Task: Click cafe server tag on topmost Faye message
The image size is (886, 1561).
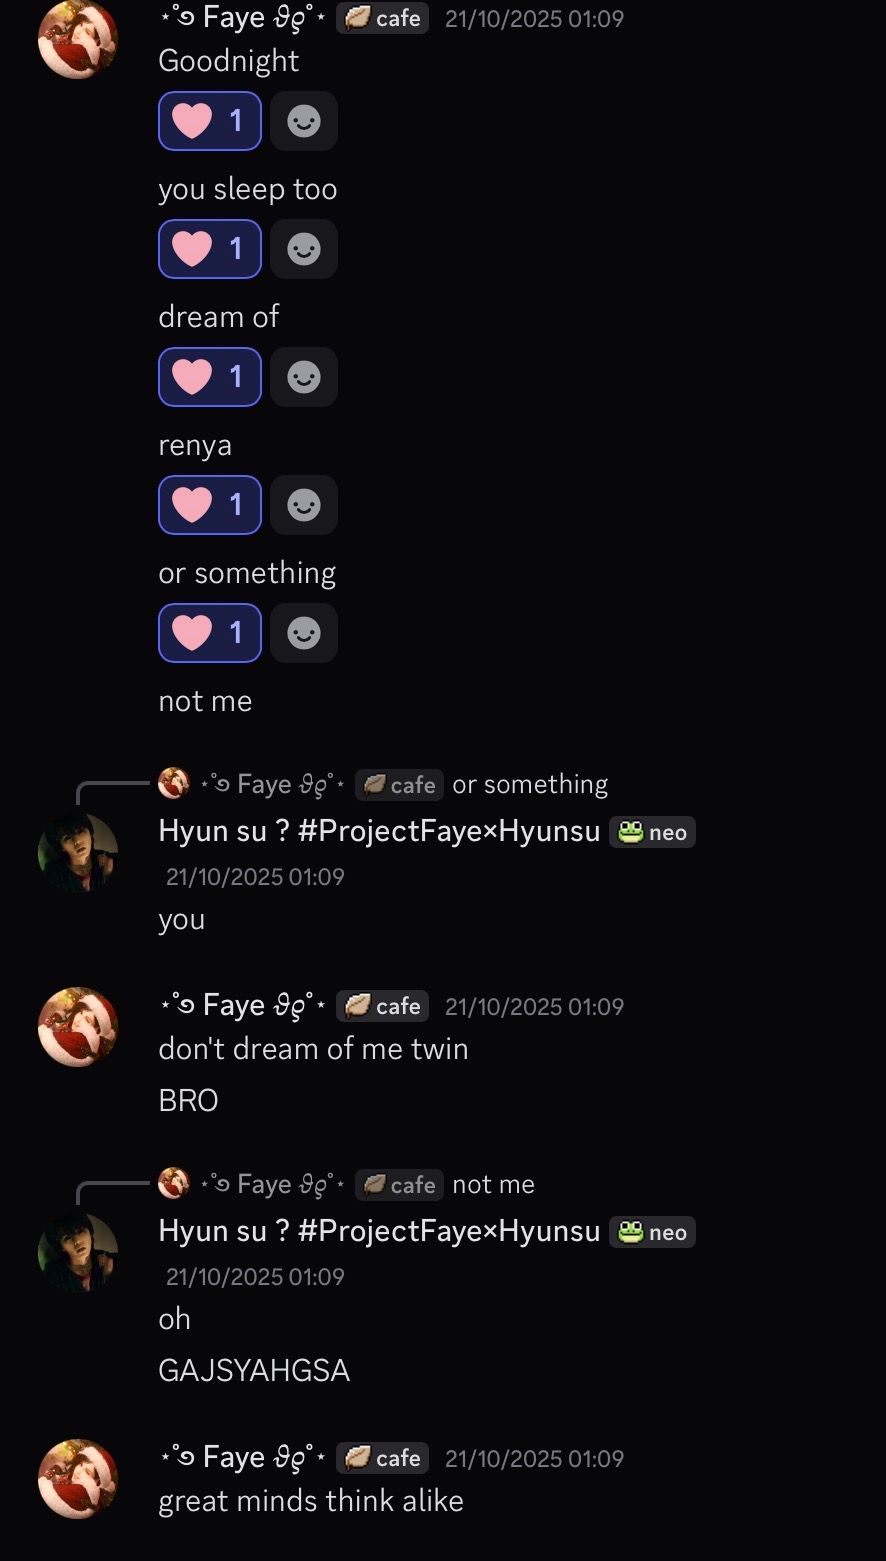Action: 383,18
